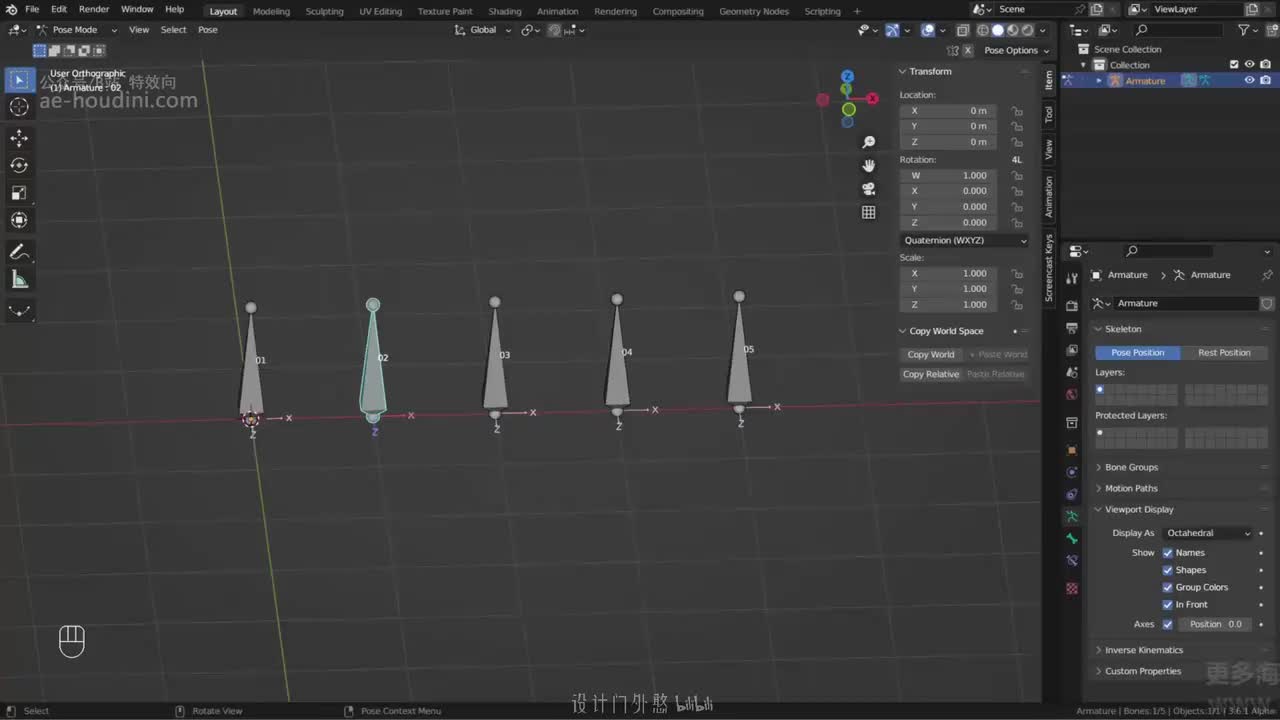
Task: Select the Scale tool
Action: 19,193
